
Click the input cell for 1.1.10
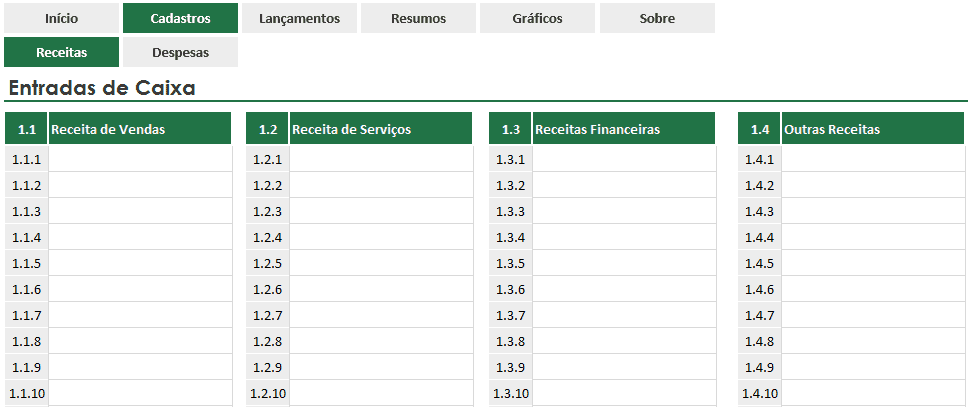point(140,393)
